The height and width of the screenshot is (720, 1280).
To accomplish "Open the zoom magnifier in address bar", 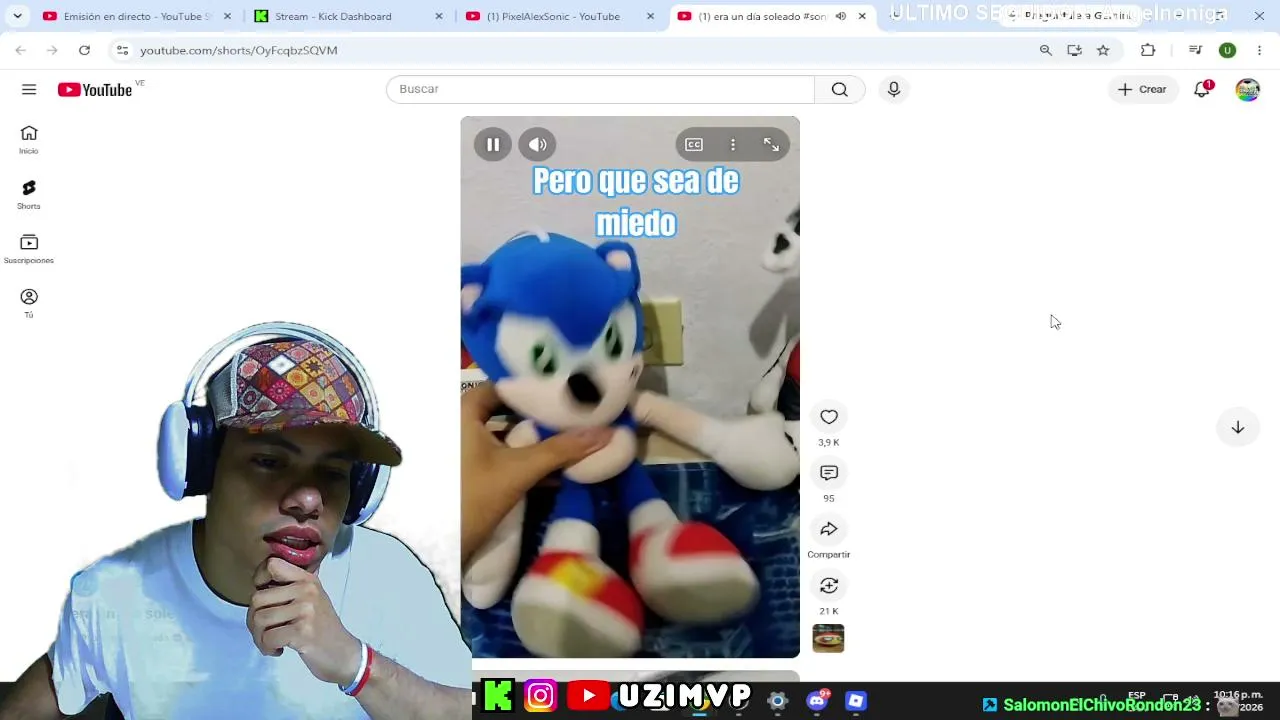I will (x=1046, y=50).
